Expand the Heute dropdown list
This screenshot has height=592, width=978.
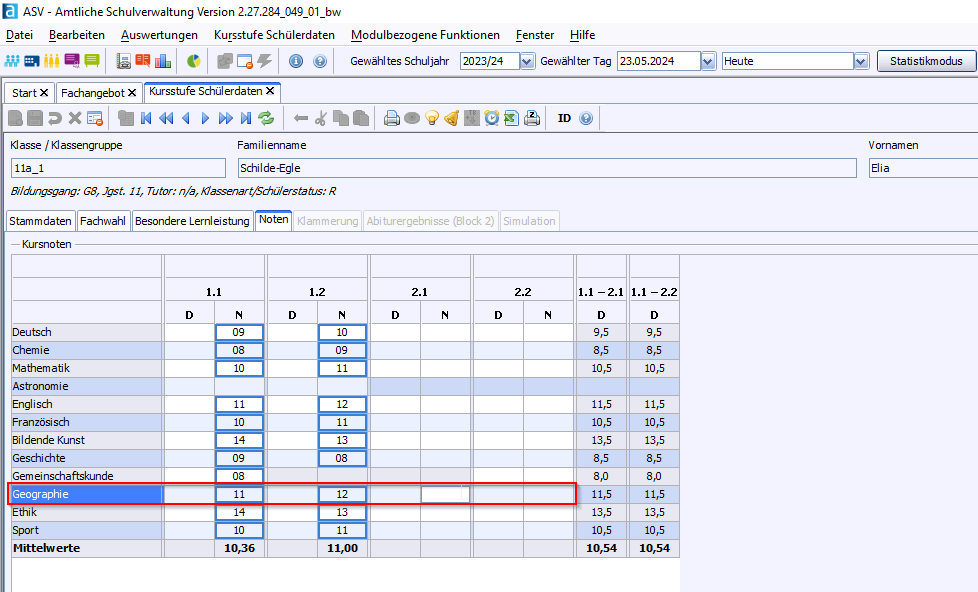(862, 61)
